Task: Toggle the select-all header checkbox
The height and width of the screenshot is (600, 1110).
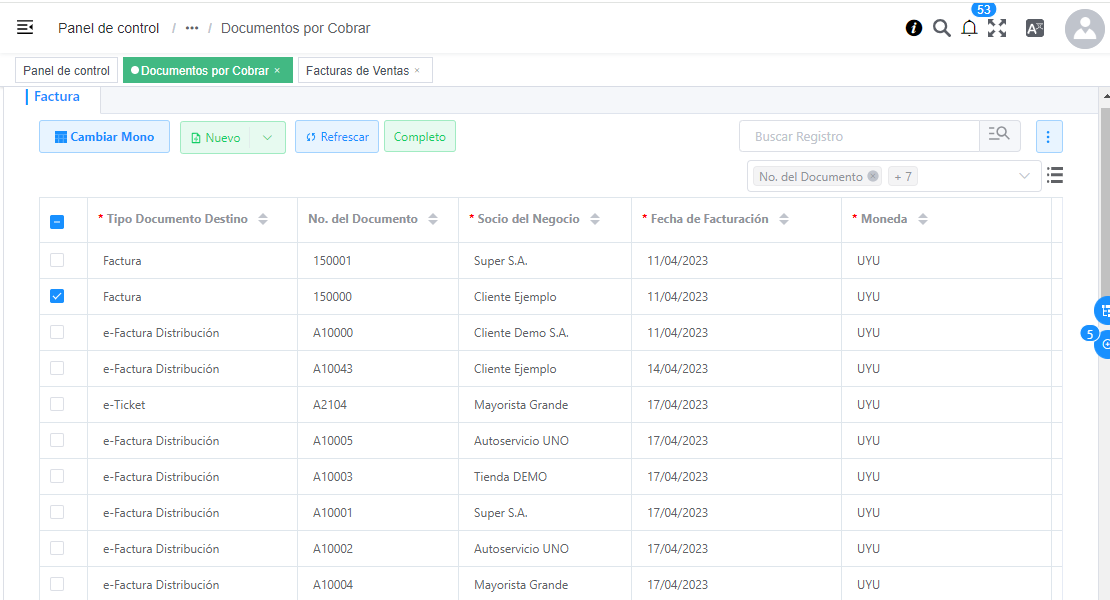Action: click(x=57, y=222)
